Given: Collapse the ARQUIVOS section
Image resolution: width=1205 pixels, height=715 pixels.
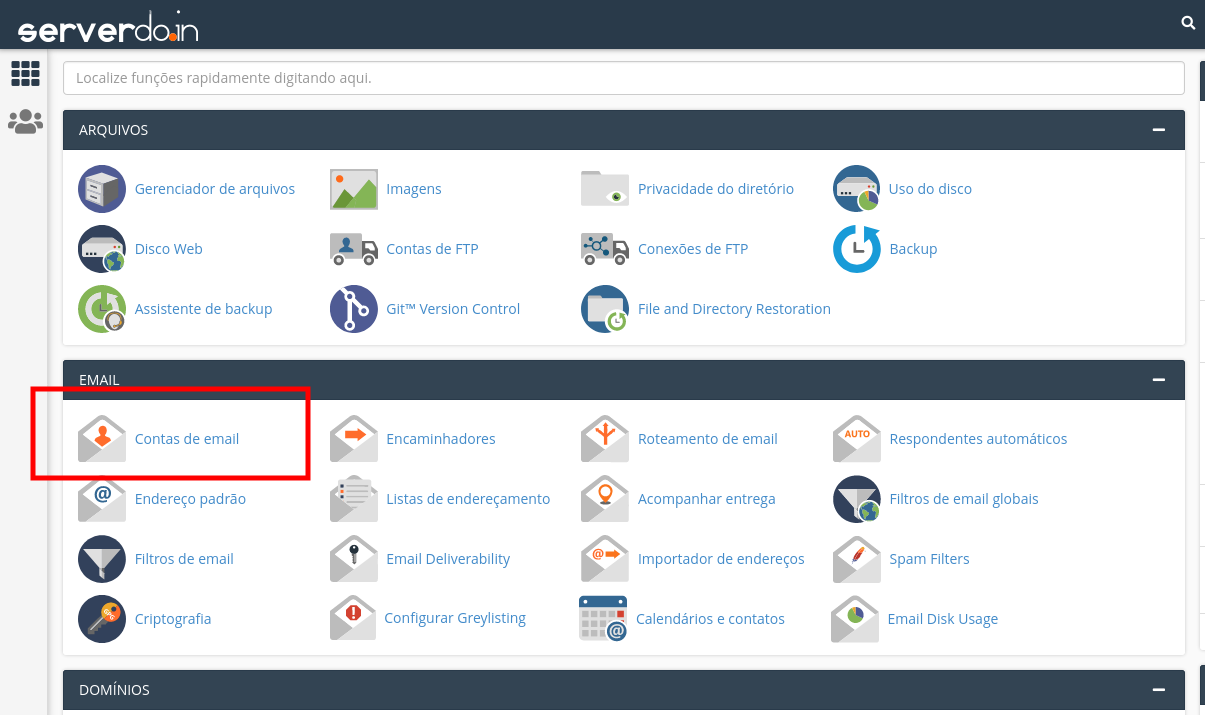Looking at the screenshot, I should point(1159,130).
